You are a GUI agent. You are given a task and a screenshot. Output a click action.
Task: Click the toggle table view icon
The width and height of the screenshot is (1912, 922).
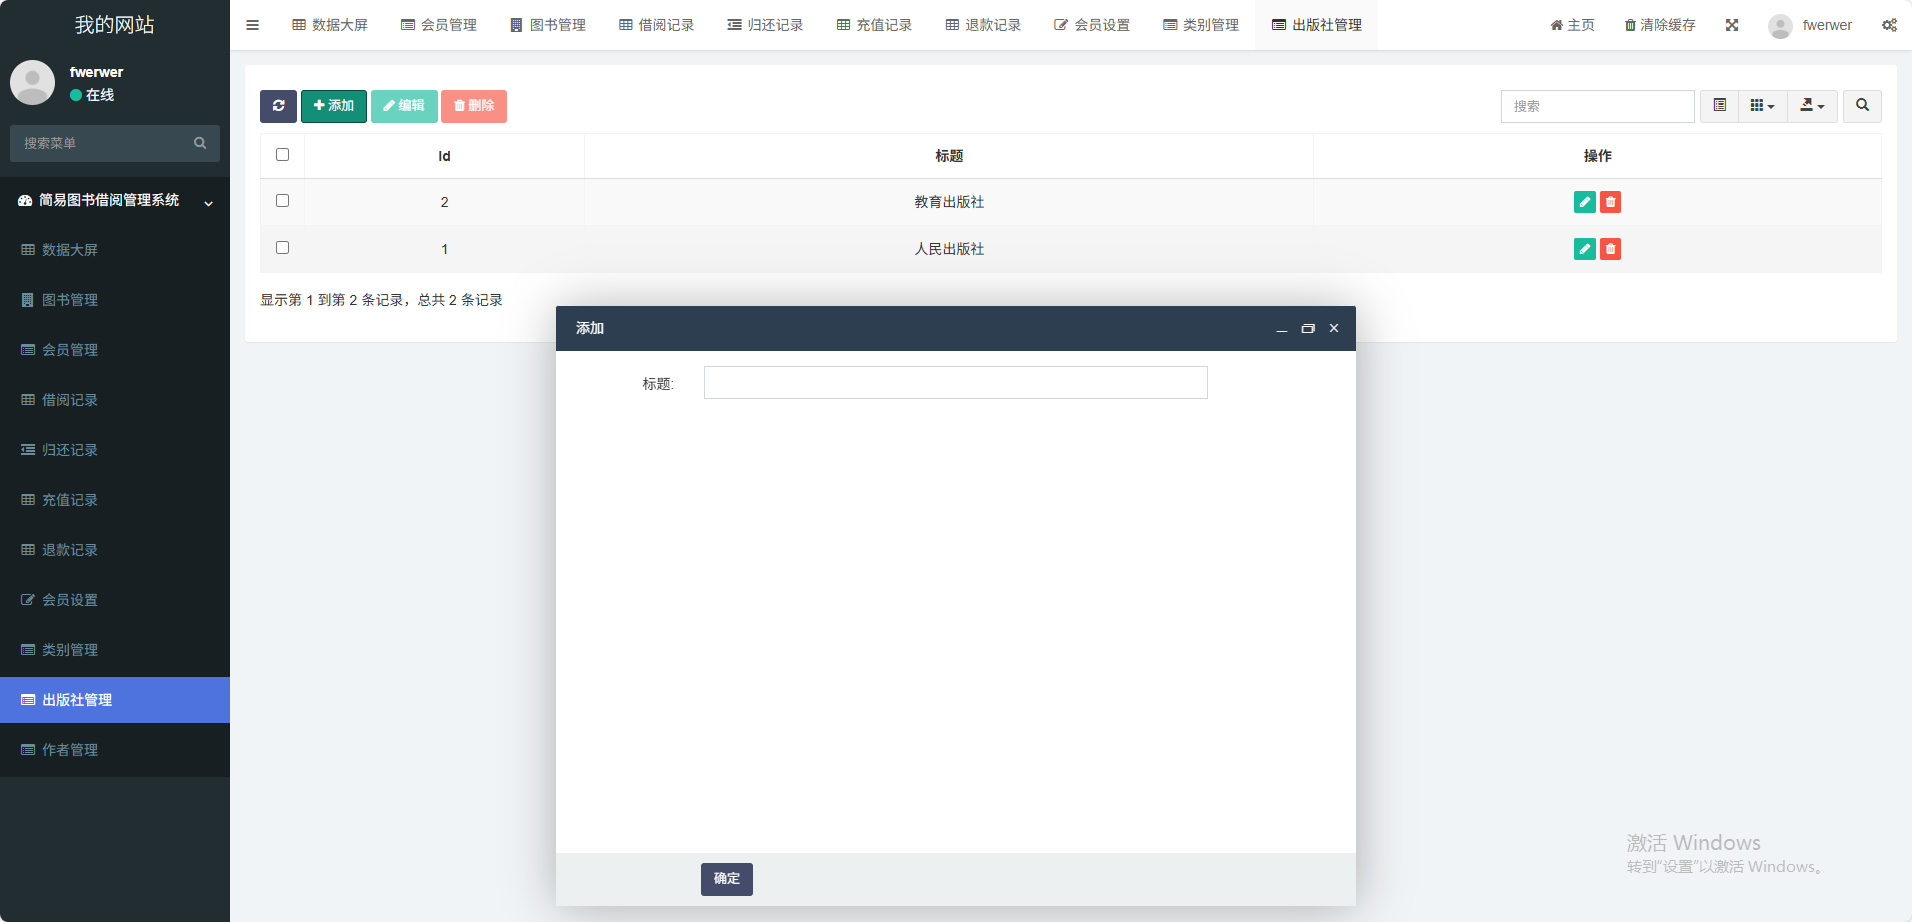pos(1719,106)
